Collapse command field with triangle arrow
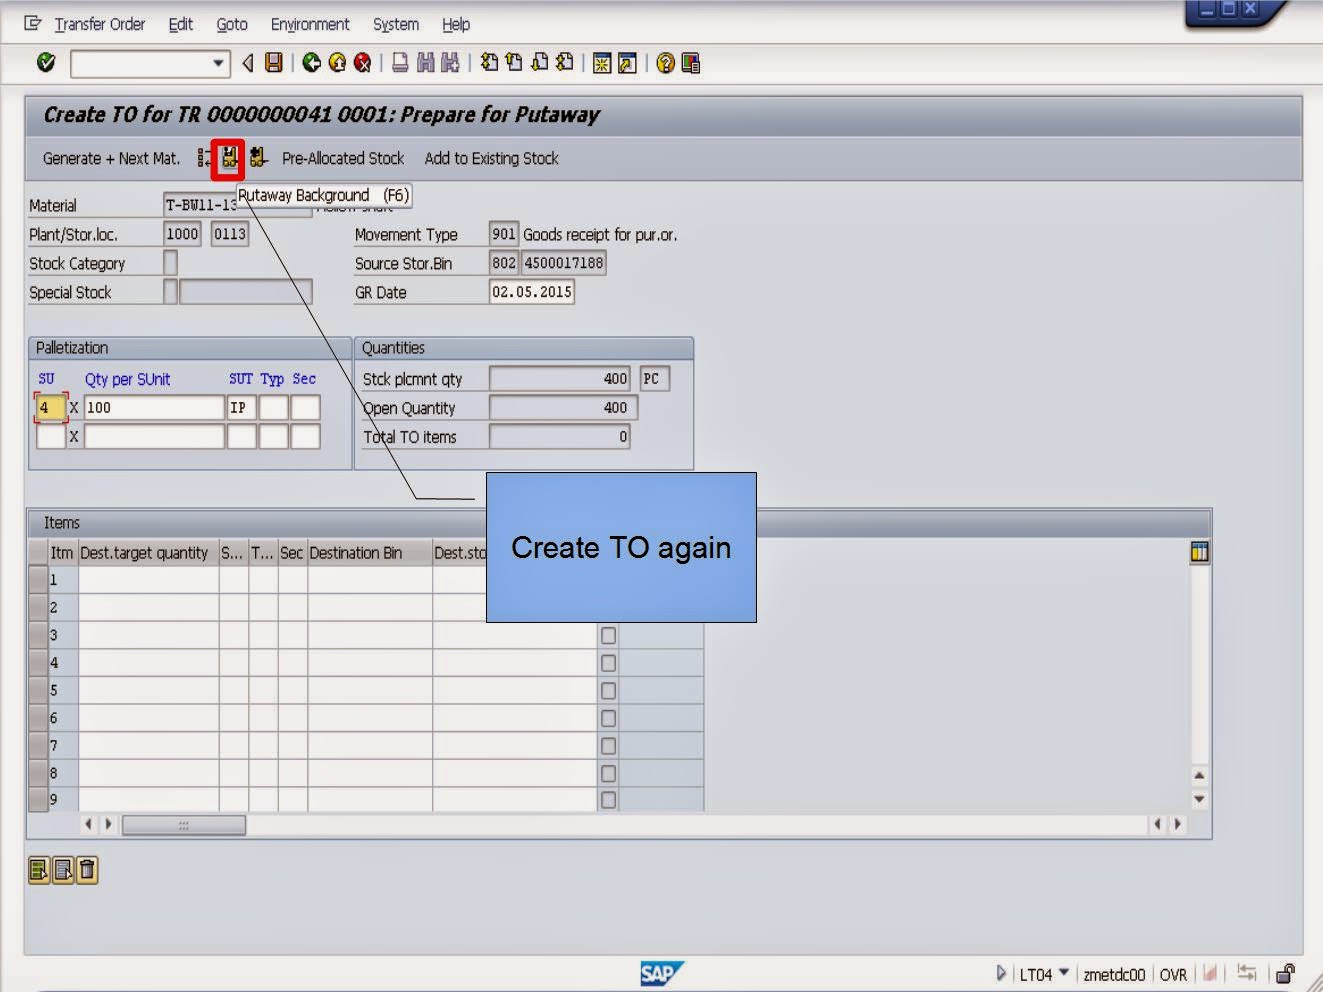The image size is (1323, 992). pyautogui.click(x=248, y=63)
